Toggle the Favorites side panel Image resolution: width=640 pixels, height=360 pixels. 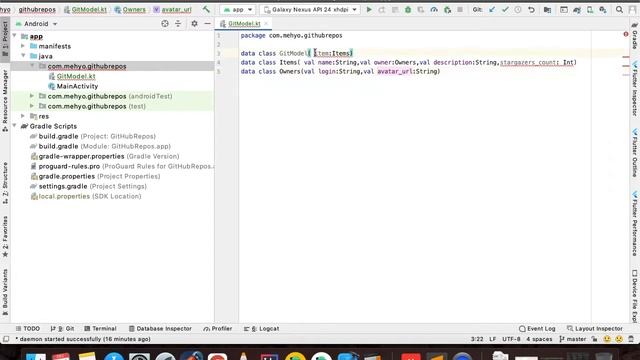point(5,236)
